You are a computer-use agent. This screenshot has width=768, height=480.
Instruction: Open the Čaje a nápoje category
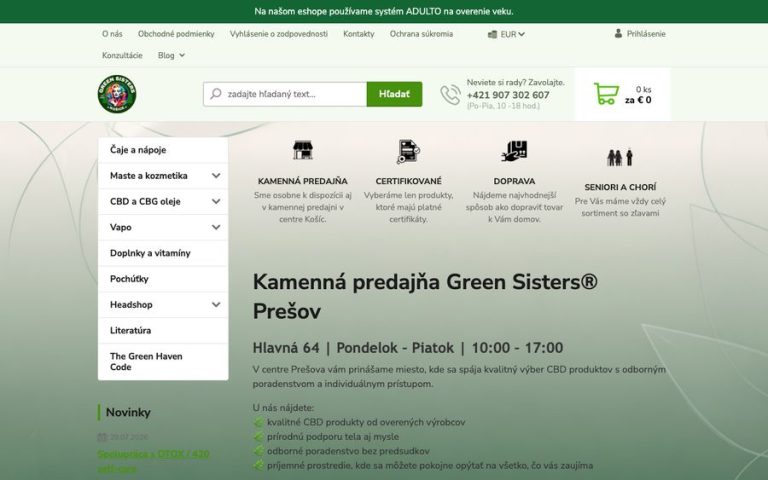click(163, 150)
